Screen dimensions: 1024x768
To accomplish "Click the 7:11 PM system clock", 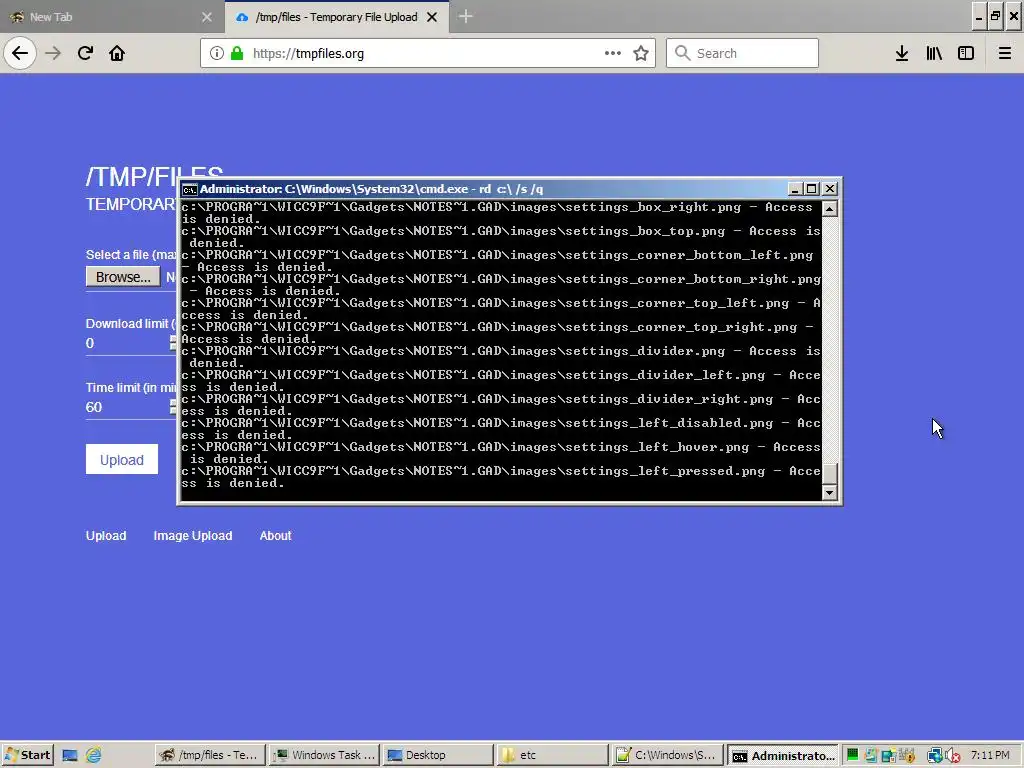I will point(990,755).
